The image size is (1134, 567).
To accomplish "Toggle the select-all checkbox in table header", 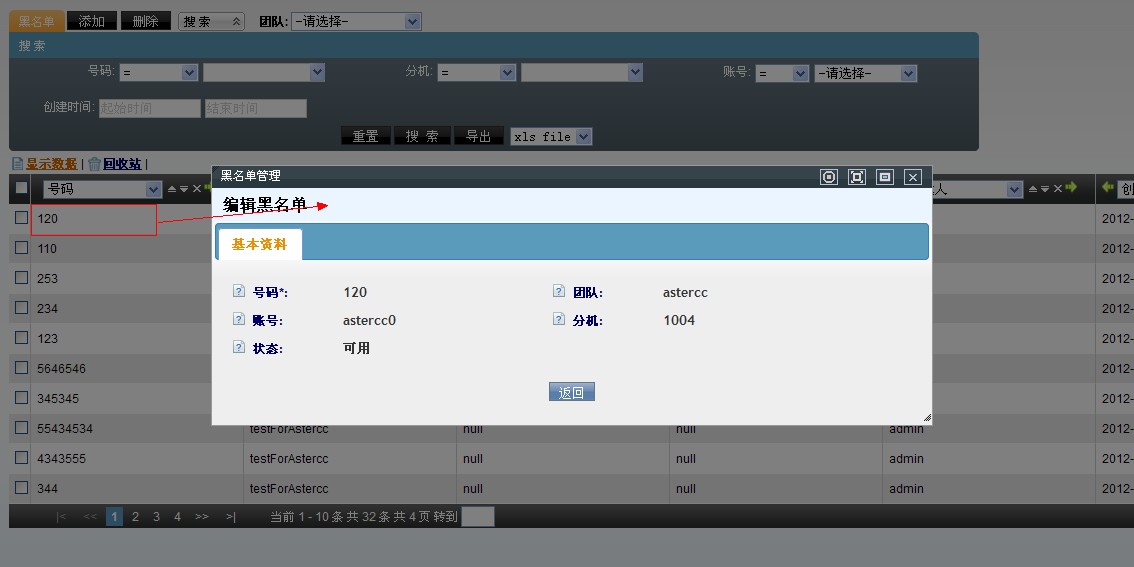I will coord(21,188).
